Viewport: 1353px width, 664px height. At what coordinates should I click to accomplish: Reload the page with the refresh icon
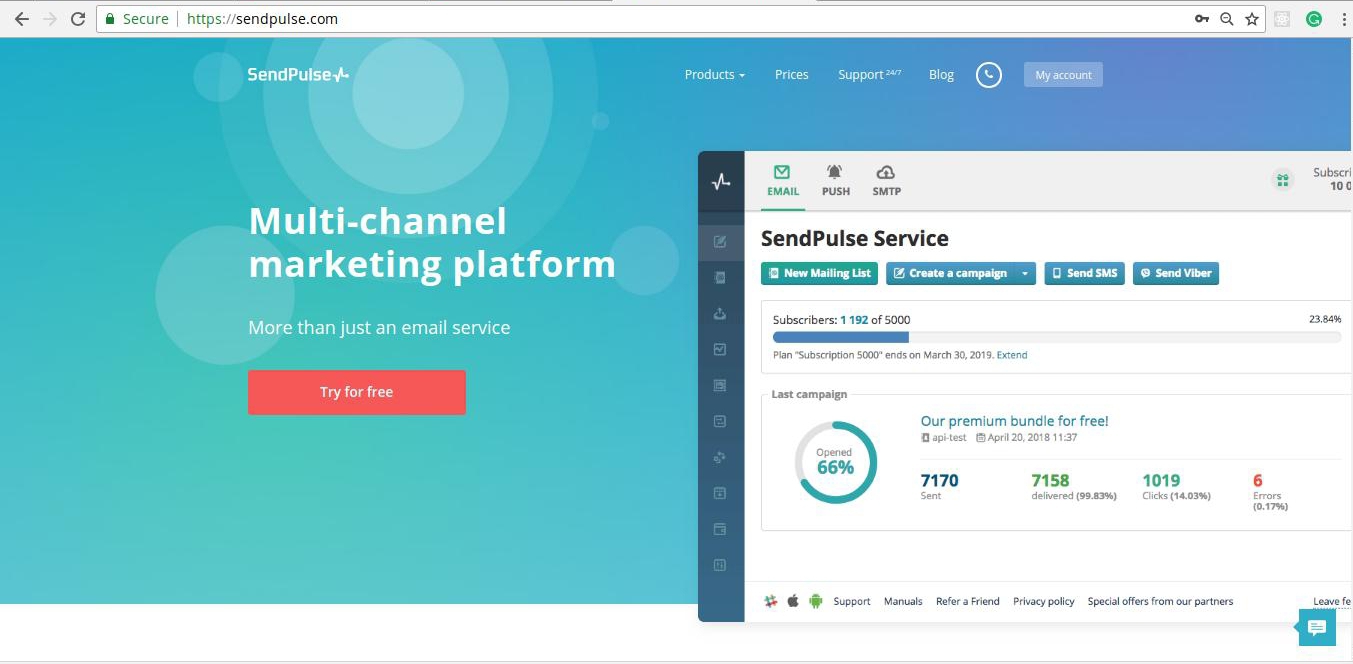[78, 19]
